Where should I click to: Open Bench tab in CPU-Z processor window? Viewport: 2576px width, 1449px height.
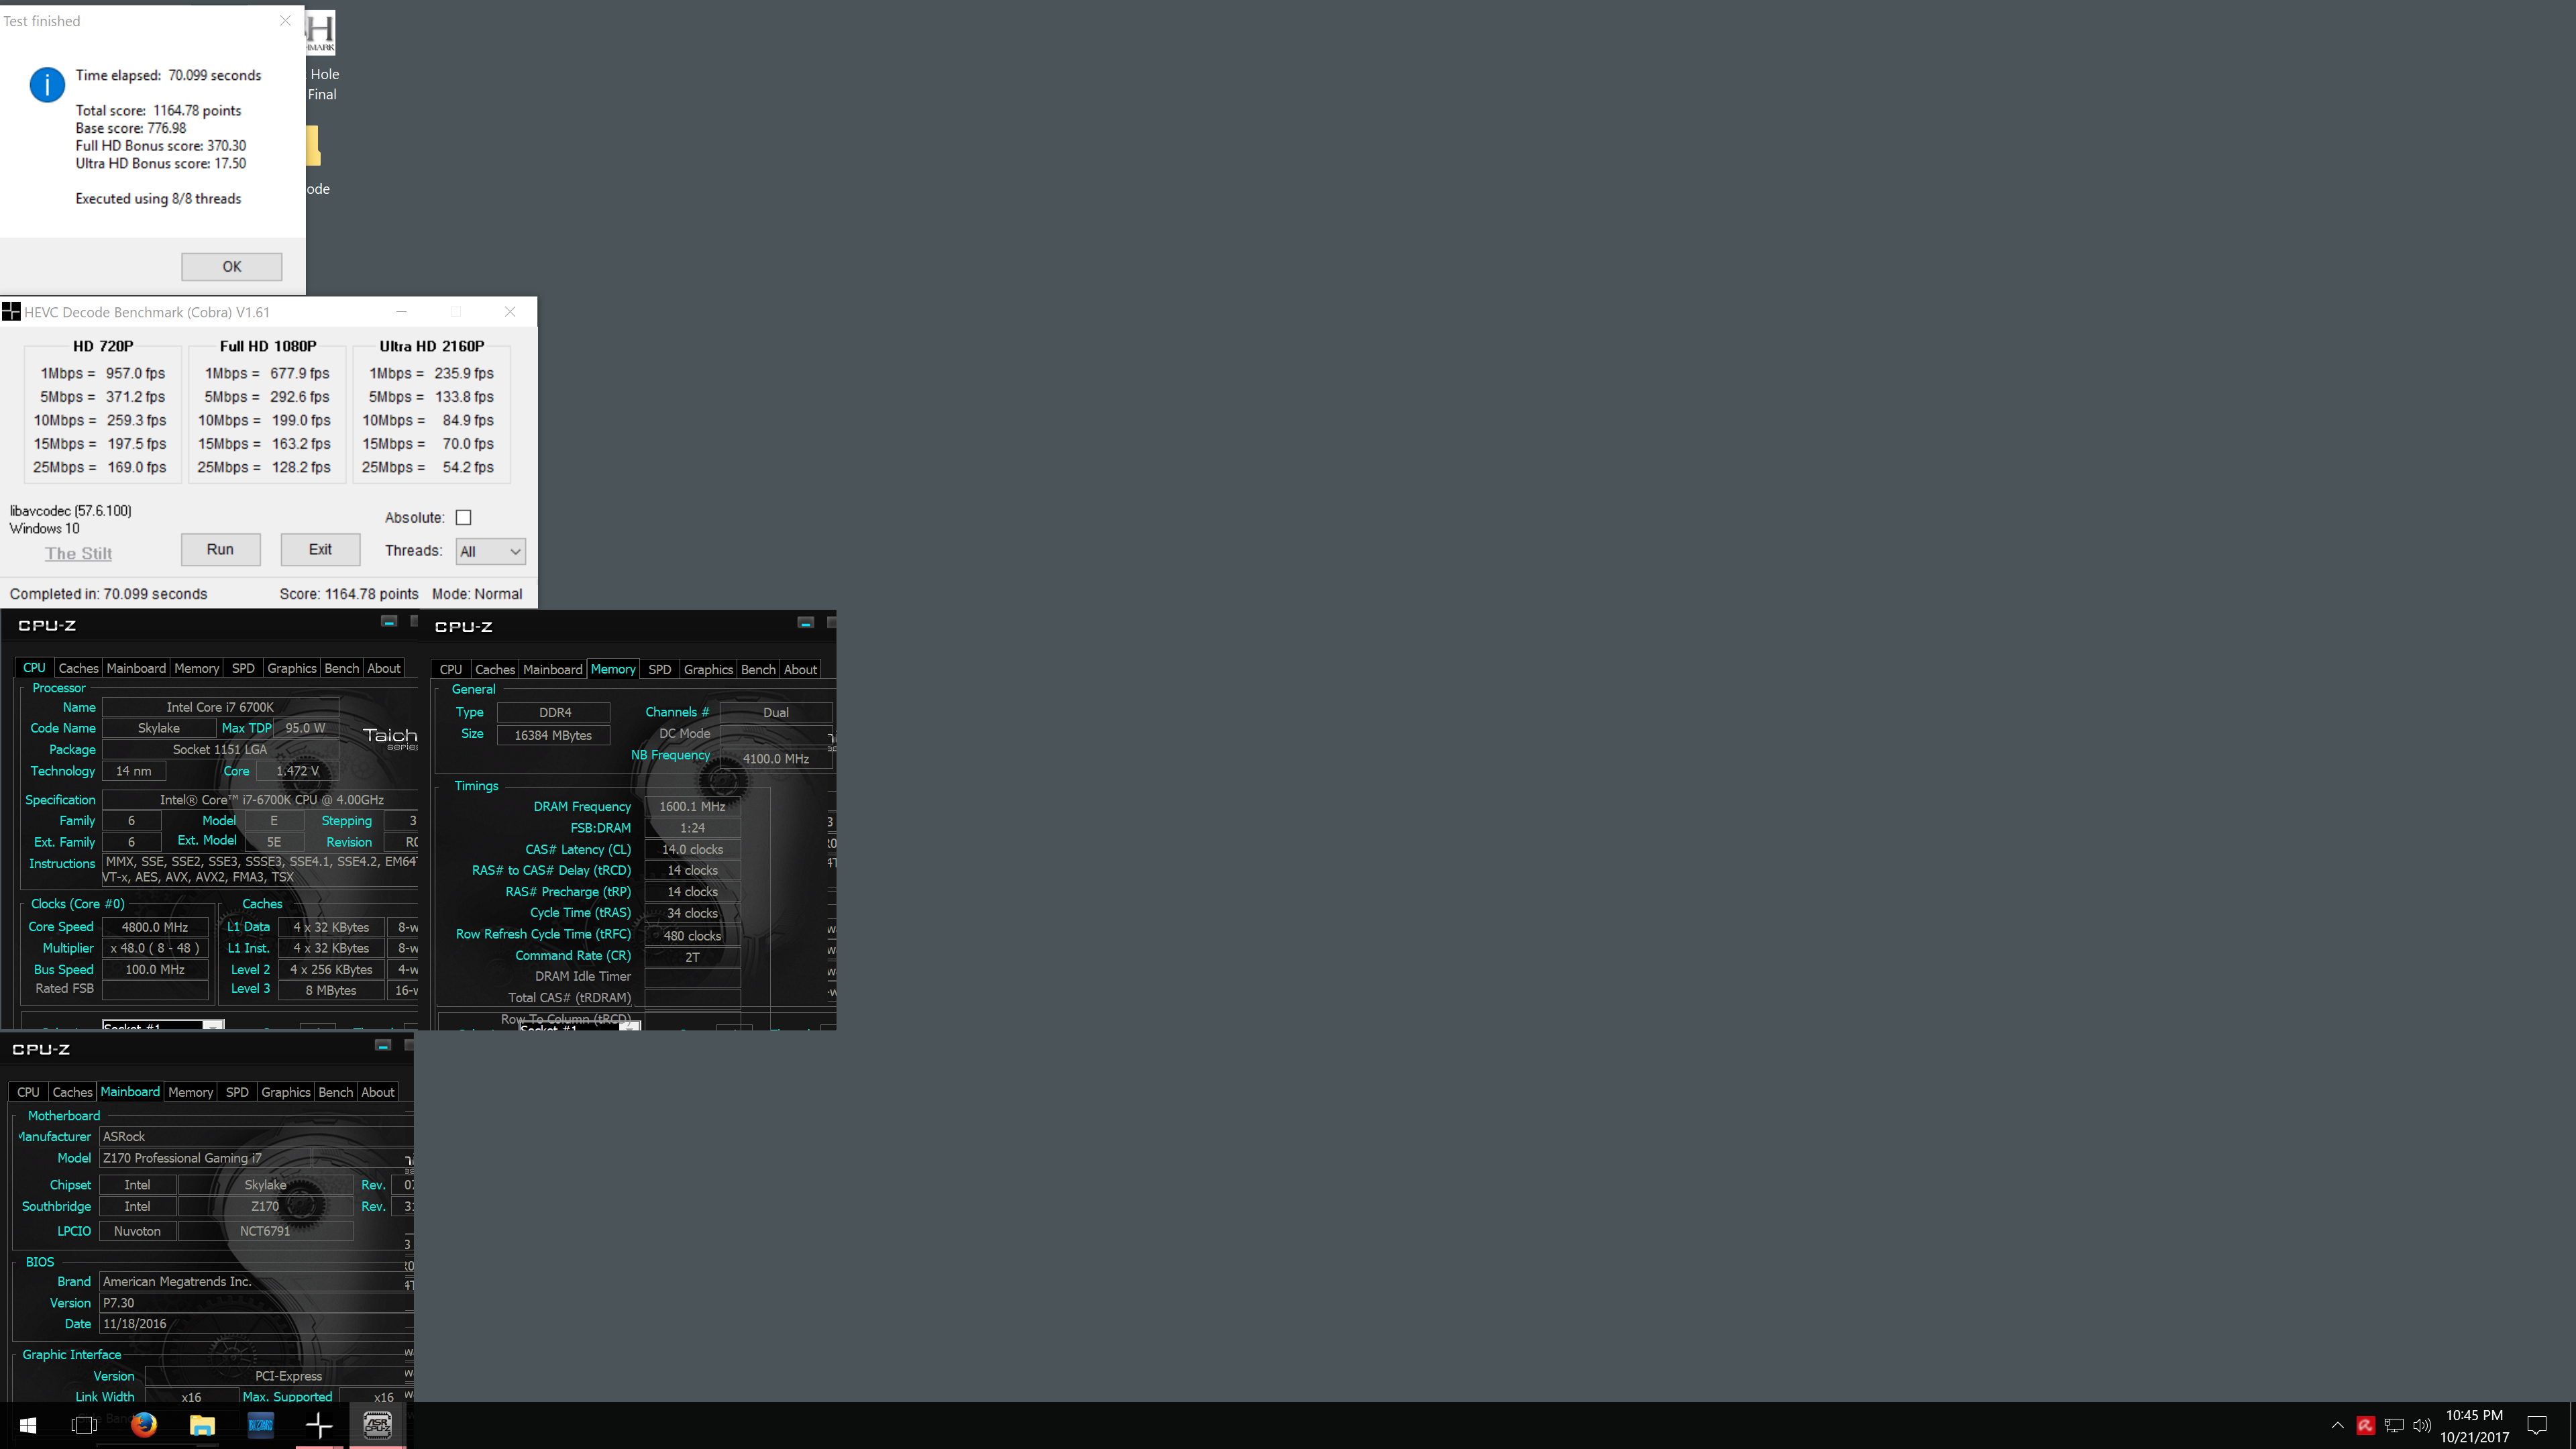click(342, 668)
